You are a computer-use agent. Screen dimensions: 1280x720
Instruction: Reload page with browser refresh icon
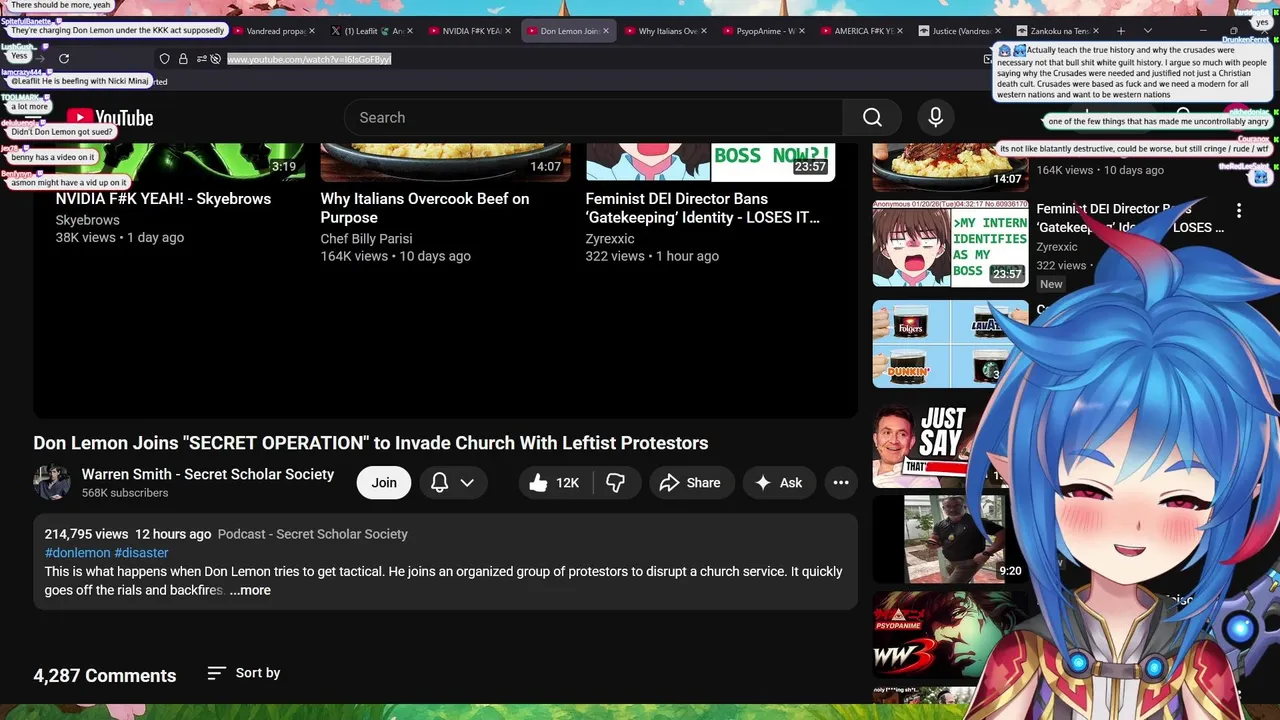click(64, 59)
